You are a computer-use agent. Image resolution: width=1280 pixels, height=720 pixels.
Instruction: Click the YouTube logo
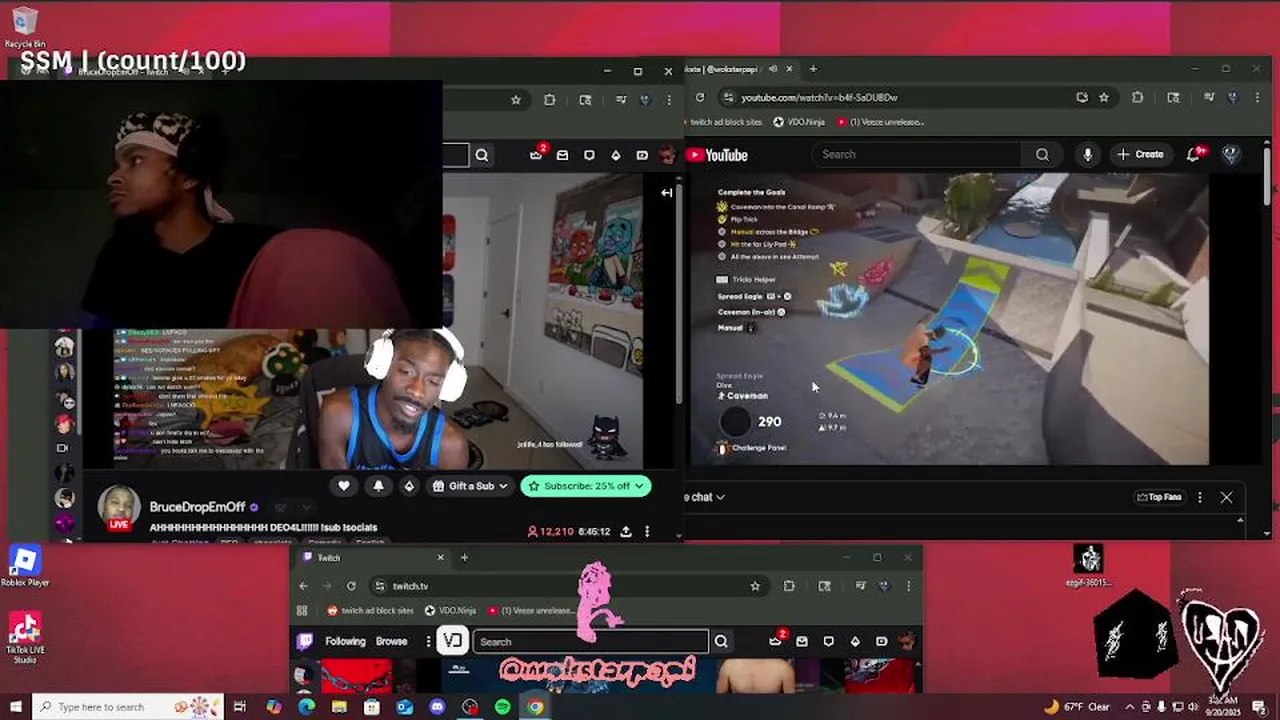tap(717, 155)
